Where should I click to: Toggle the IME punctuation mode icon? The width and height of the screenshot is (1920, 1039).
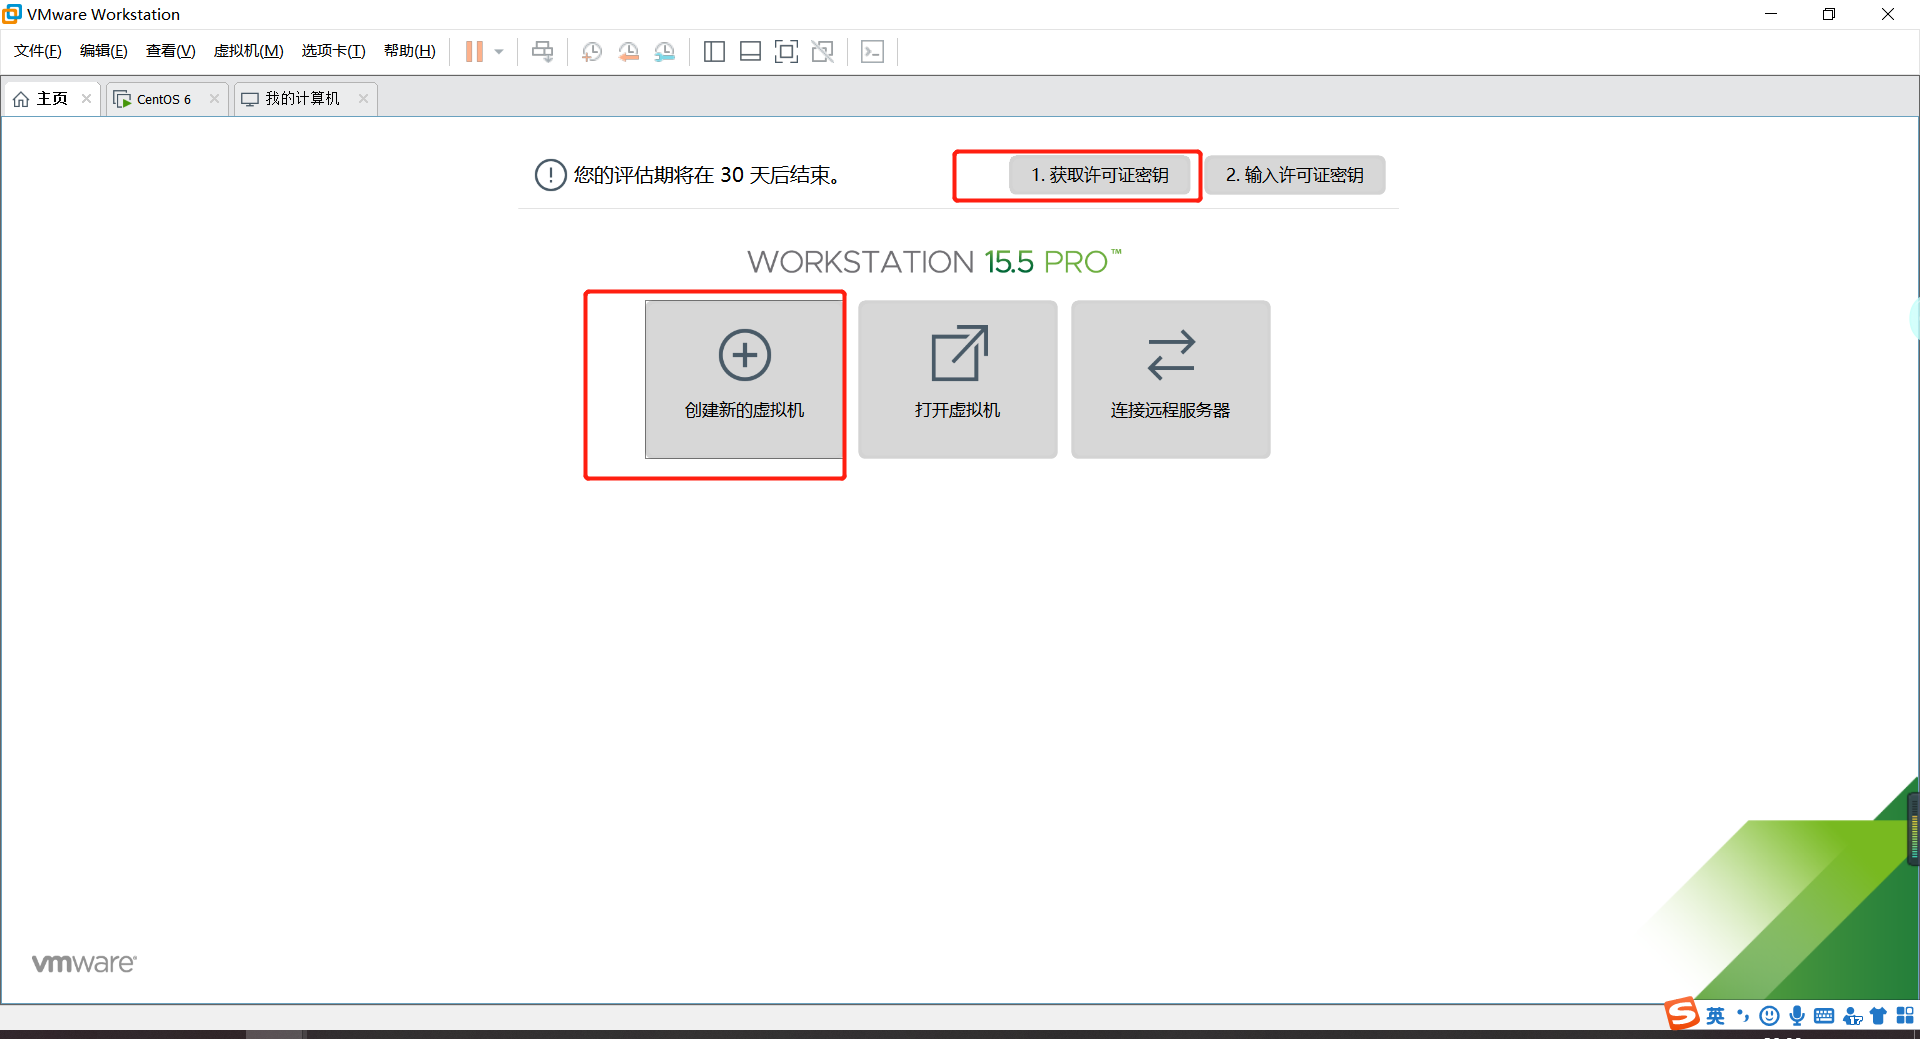coord(1743,1016)
